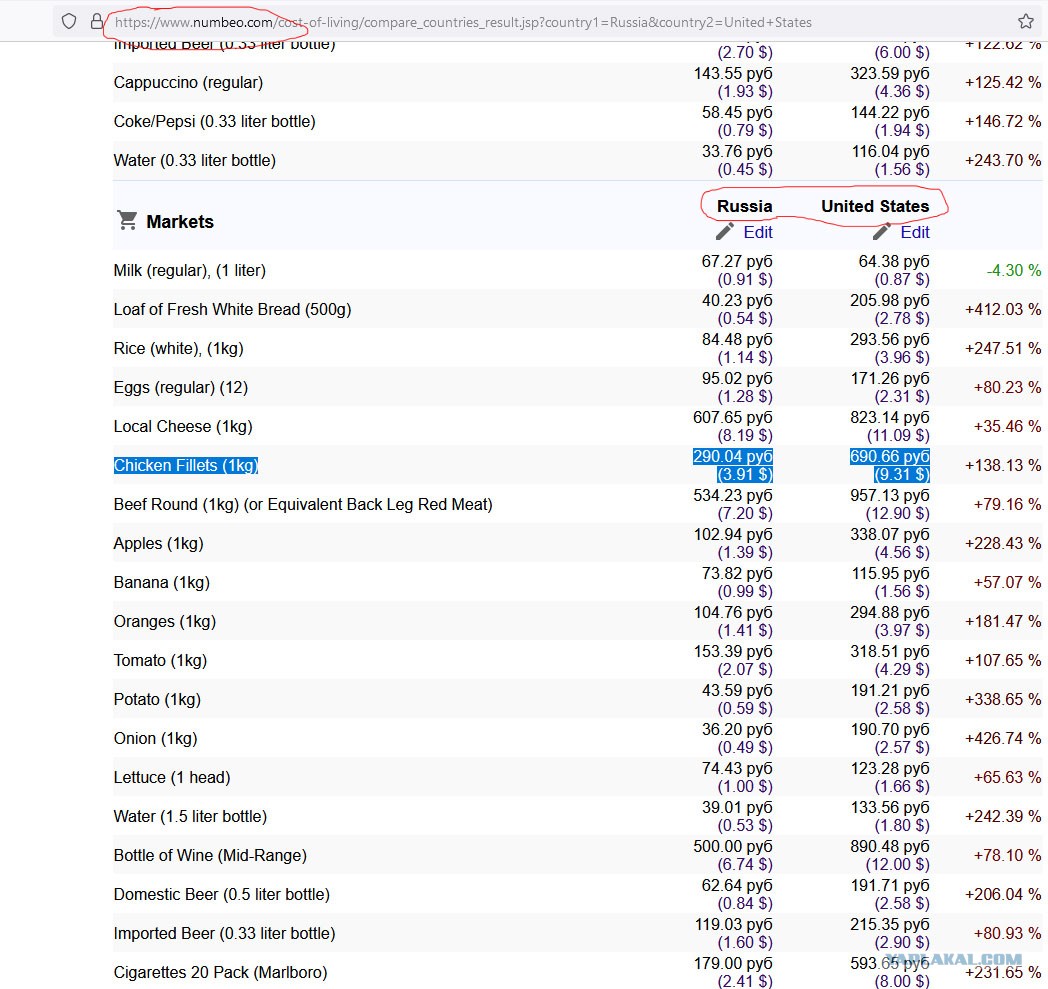Select the 500.00 руб wine price
Viewport: 1048px width, 989px height.
[733, 846]
